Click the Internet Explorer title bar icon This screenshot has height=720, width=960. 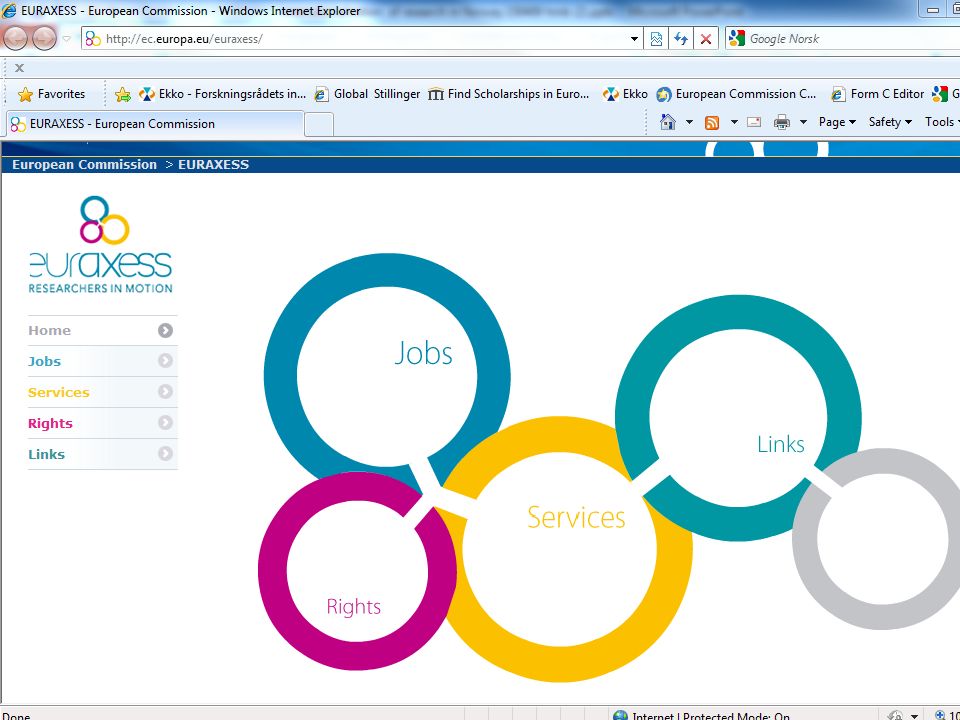tap(9, 10)
